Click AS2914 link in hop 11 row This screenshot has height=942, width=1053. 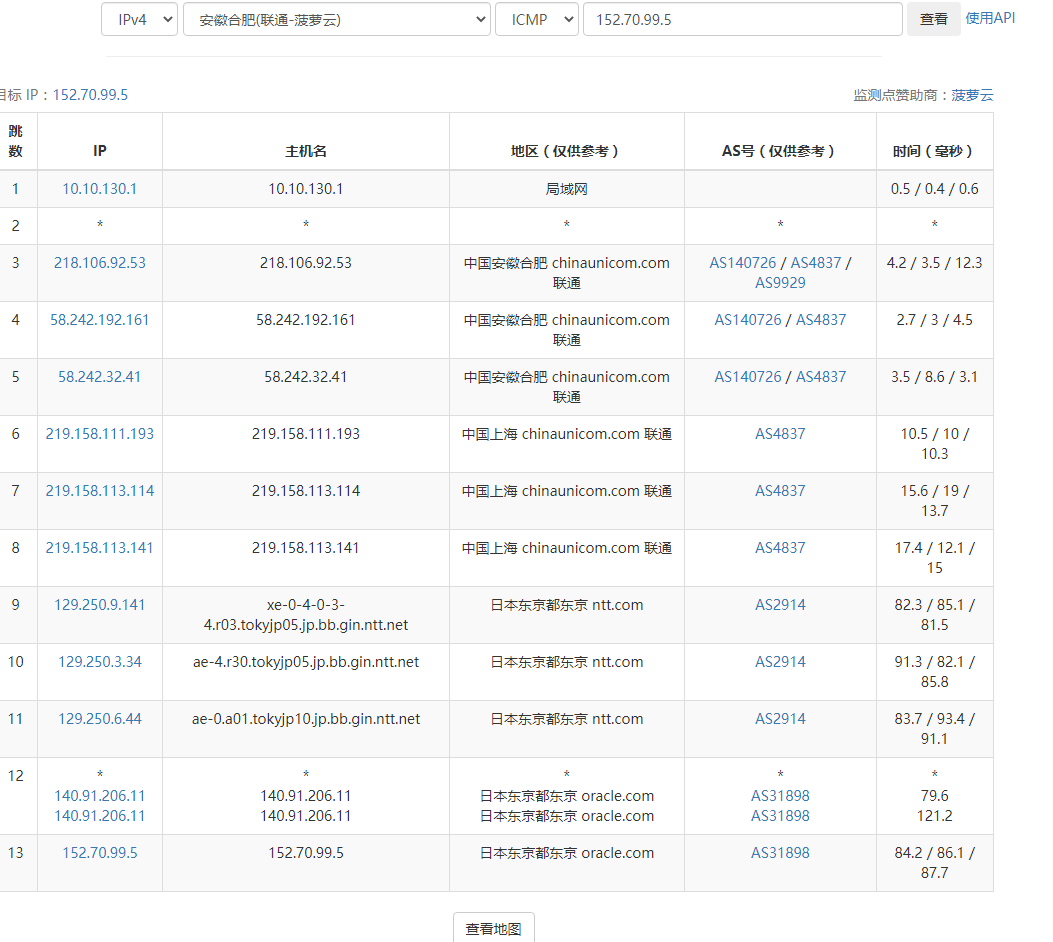pos(780,719)
